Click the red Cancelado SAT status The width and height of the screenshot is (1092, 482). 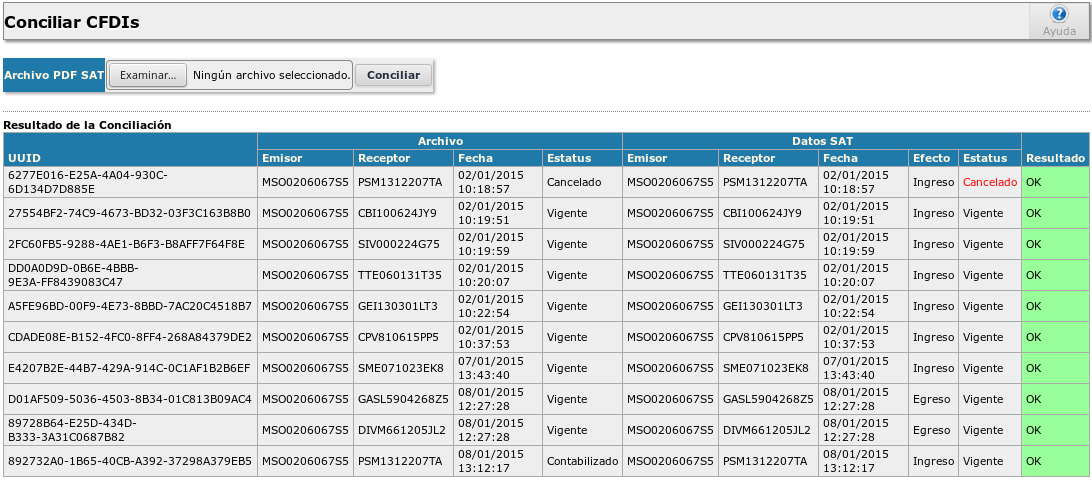(x=989, y=183)
